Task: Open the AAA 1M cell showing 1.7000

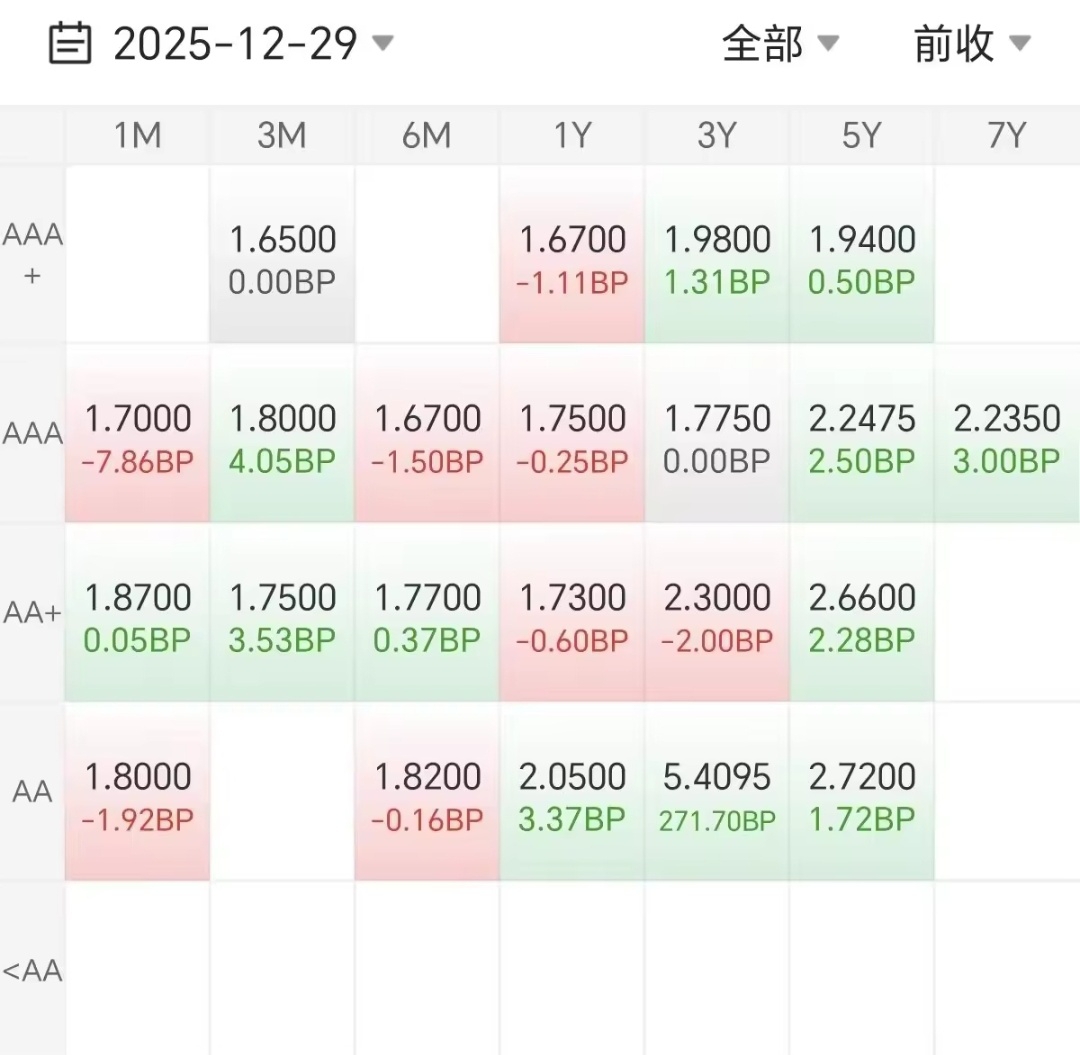Action: click(138, 435)
